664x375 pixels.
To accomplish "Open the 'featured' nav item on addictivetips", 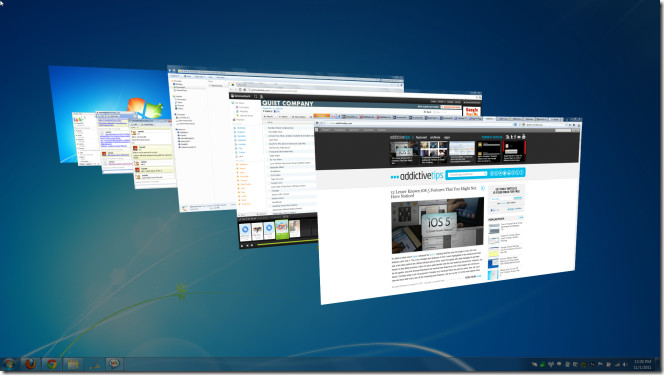I will 421,138.
